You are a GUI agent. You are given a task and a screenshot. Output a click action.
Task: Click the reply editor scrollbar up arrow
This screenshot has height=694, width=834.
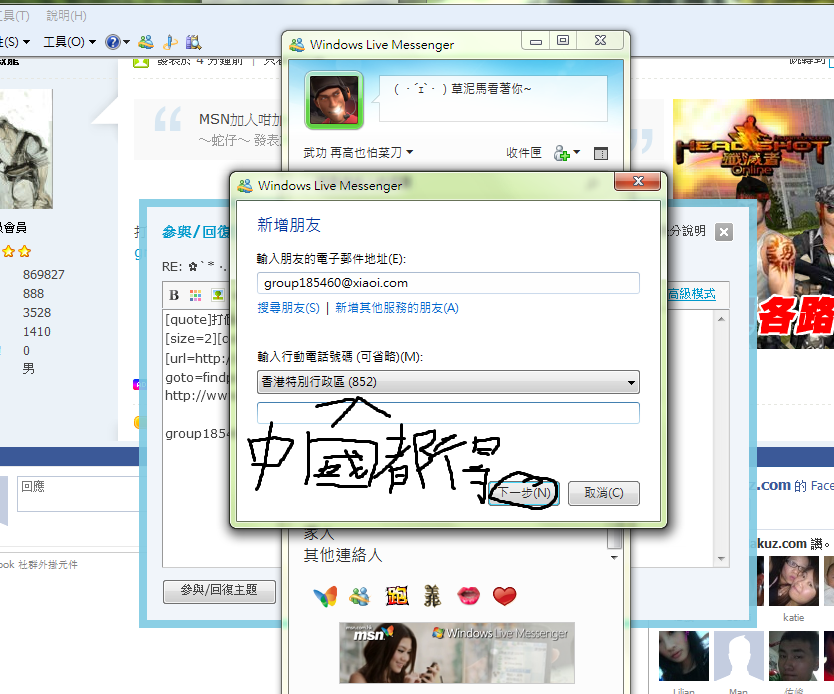pyautogui.click(x=721, y=319)
